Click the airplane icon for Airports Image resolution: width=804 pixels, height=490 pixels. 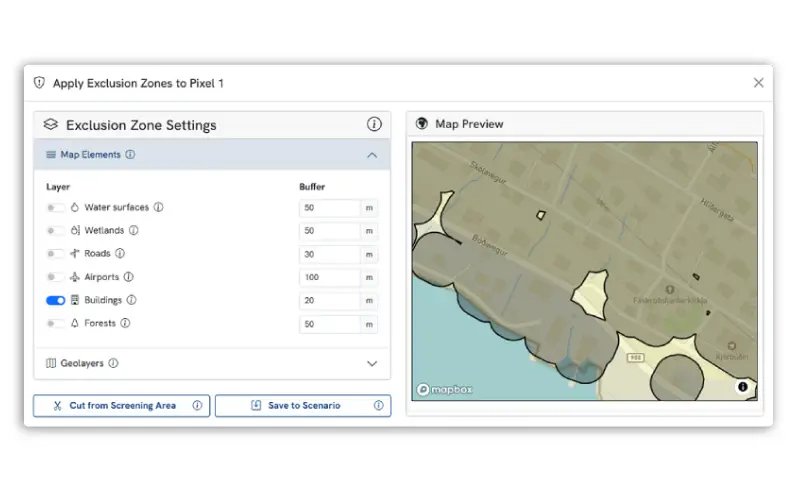(75, 277)
